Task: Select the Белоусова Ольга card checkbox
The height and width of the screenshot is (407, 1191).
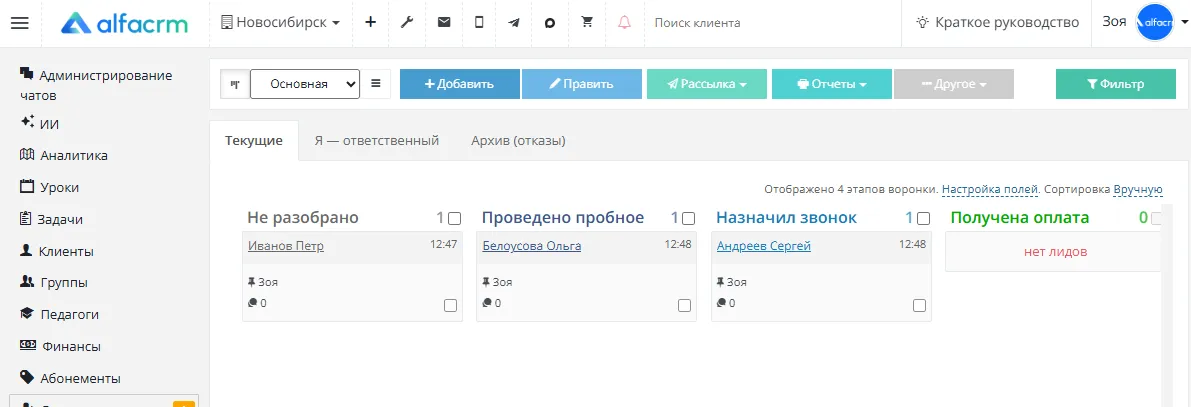Action: click(684, 305)
